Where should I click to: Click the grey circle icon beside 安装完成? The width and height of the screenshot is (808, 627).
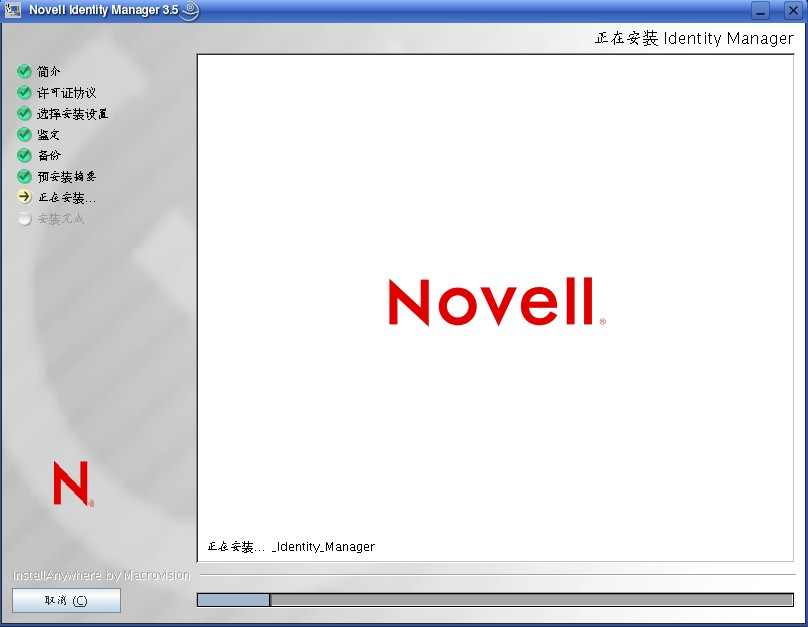coord(24,218)
